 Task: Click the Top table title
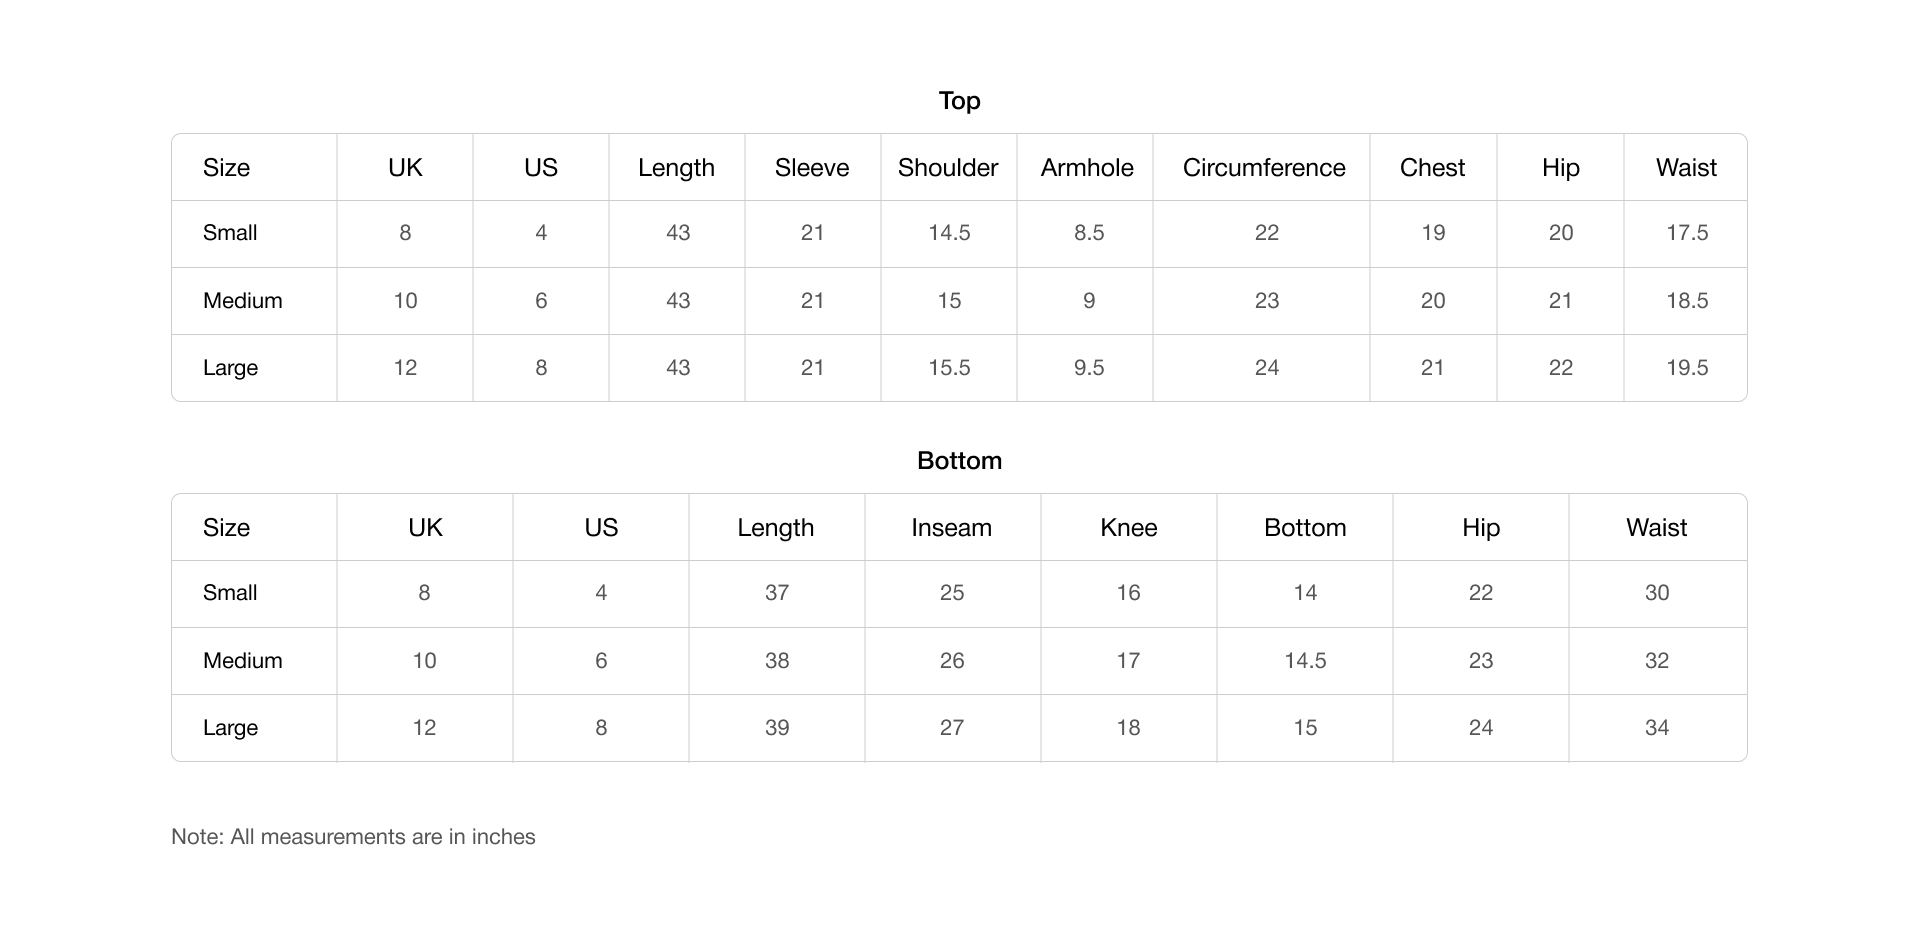point(959,101)
